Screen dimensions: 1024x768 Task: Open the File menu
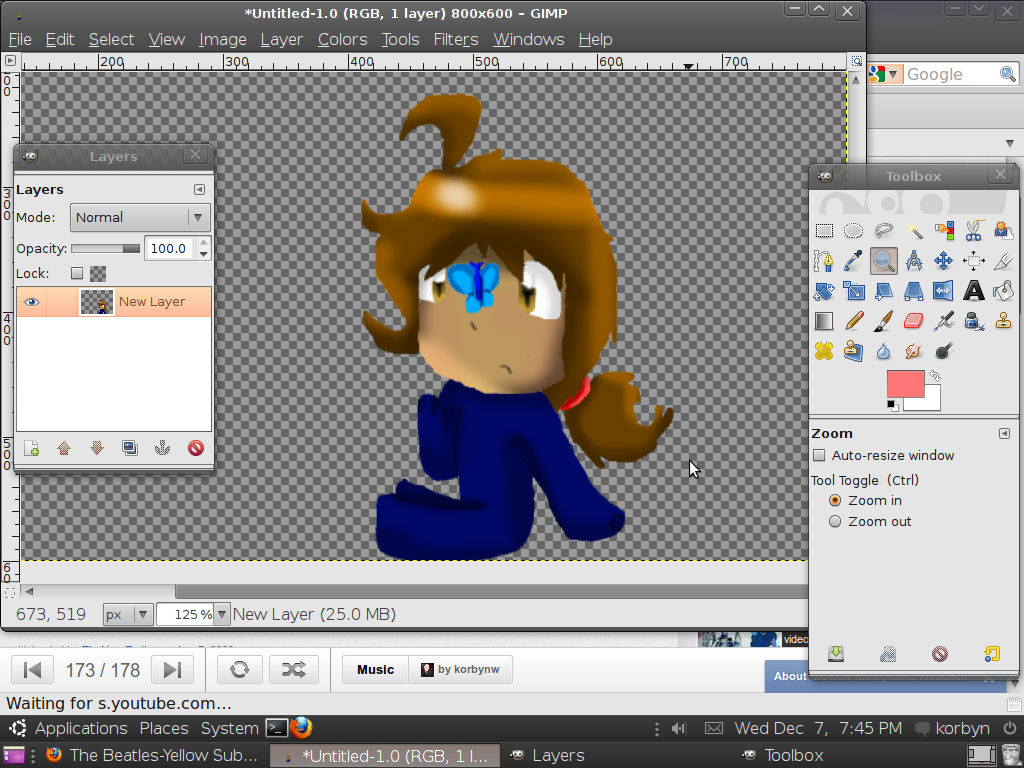(x=20, y=39)
